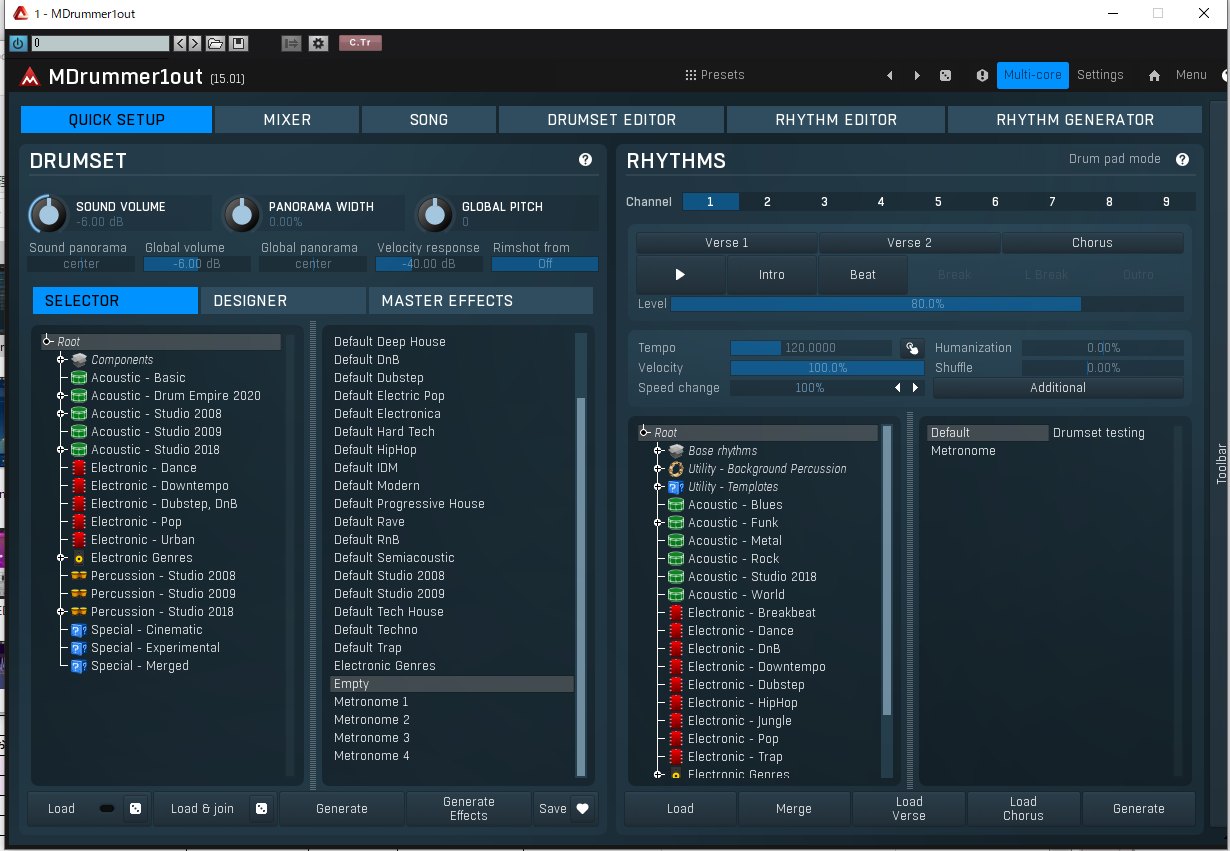Adjust the Sound Volume knob
This screenshot has width=1230, height=851.
click(x=47, y=213)
